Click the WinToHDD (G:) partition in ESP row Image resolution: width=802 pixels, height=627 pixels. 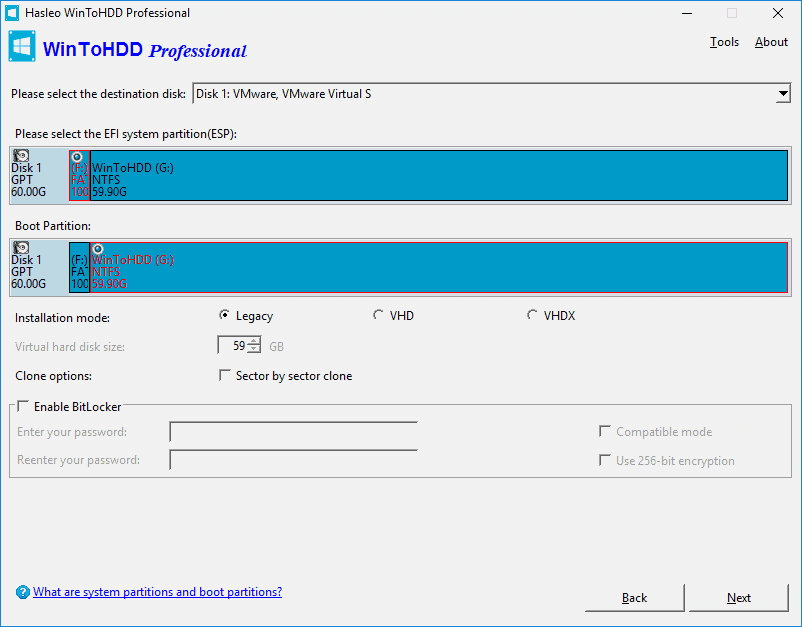click(x=300, y=175)
